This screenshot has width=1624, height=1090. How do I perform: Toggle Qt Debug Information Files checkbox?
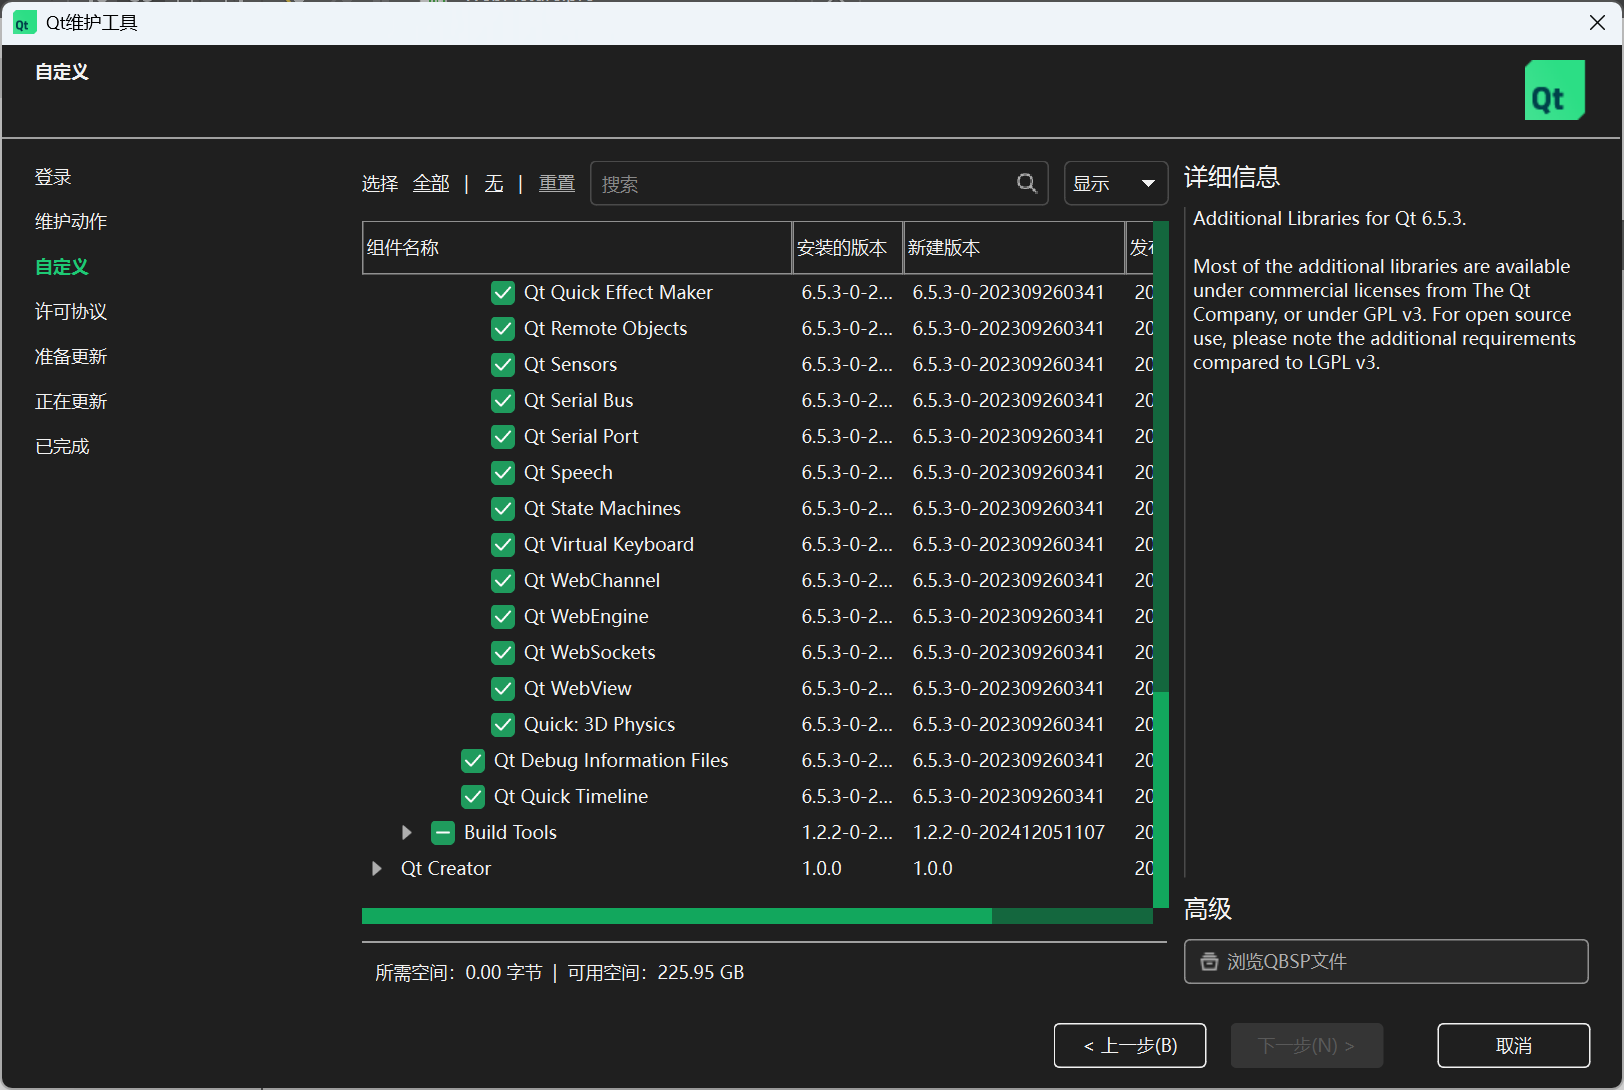click(x=473, y=761)
